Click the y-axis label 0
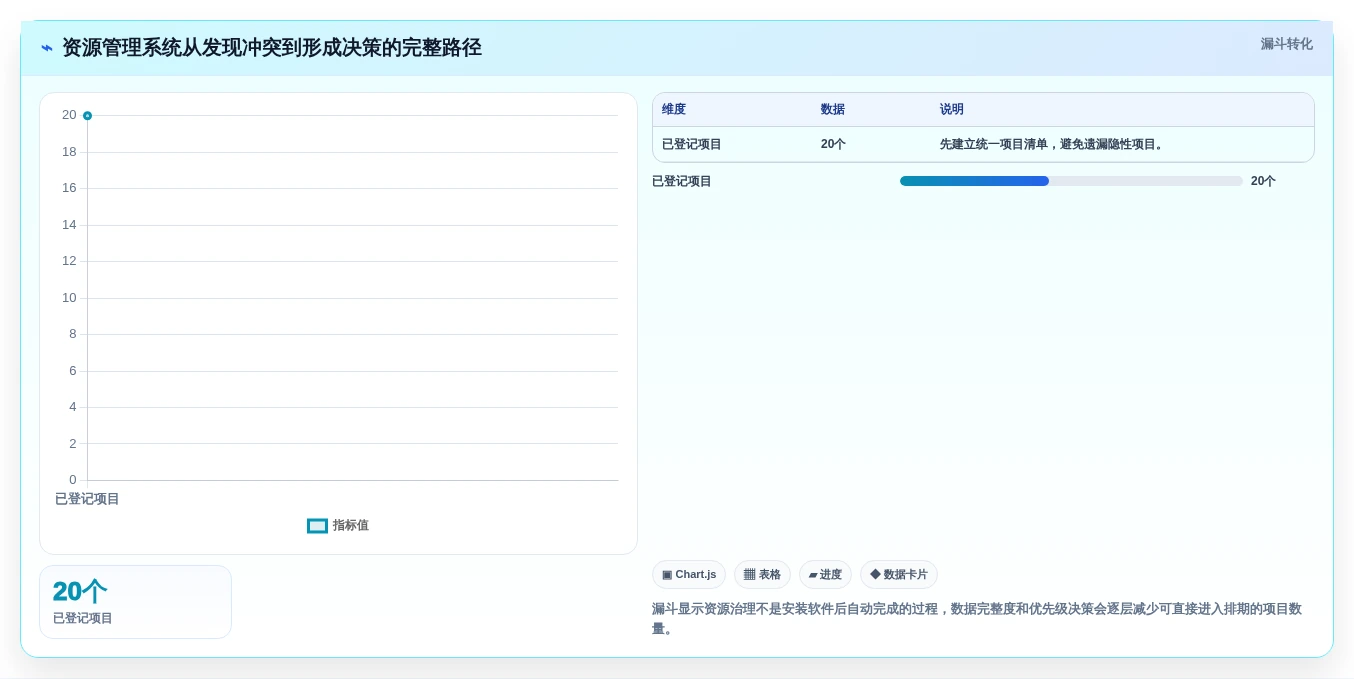Screen dimensions: 1354x679 72,480
